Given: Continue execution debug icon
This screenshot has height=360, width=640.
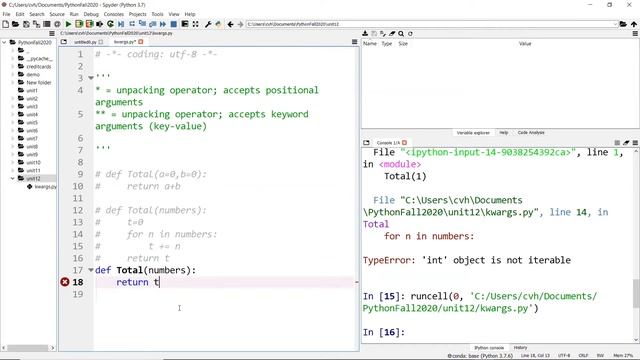Looking at the screenshot, I should coord(163,24).
